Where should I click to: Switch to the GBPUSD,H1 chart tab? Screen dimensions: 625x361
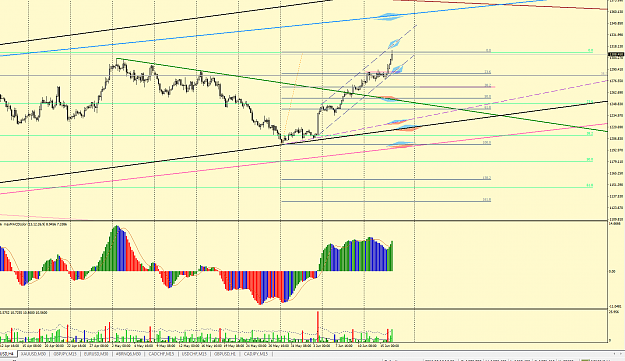(225, 354)
